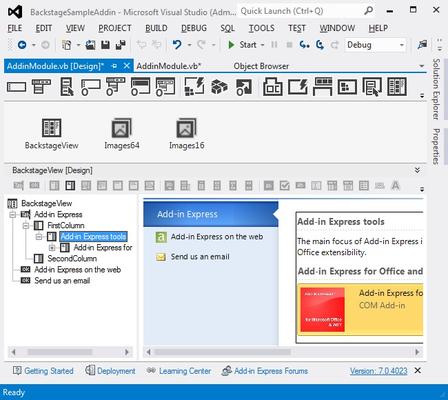Click the blue Undo arrow icon
Screen dimensions: 448x400
click(177, 44)
